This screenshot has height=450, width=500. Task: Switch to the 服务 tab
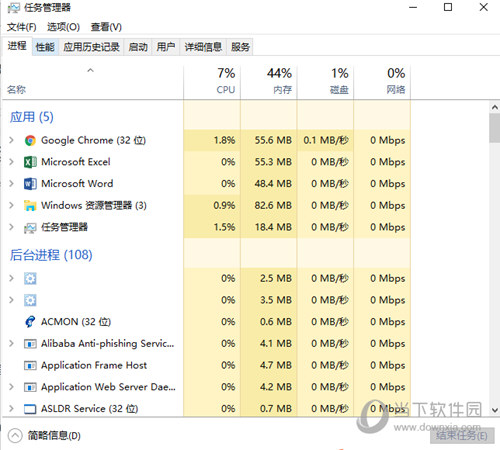tap(240, 47)
